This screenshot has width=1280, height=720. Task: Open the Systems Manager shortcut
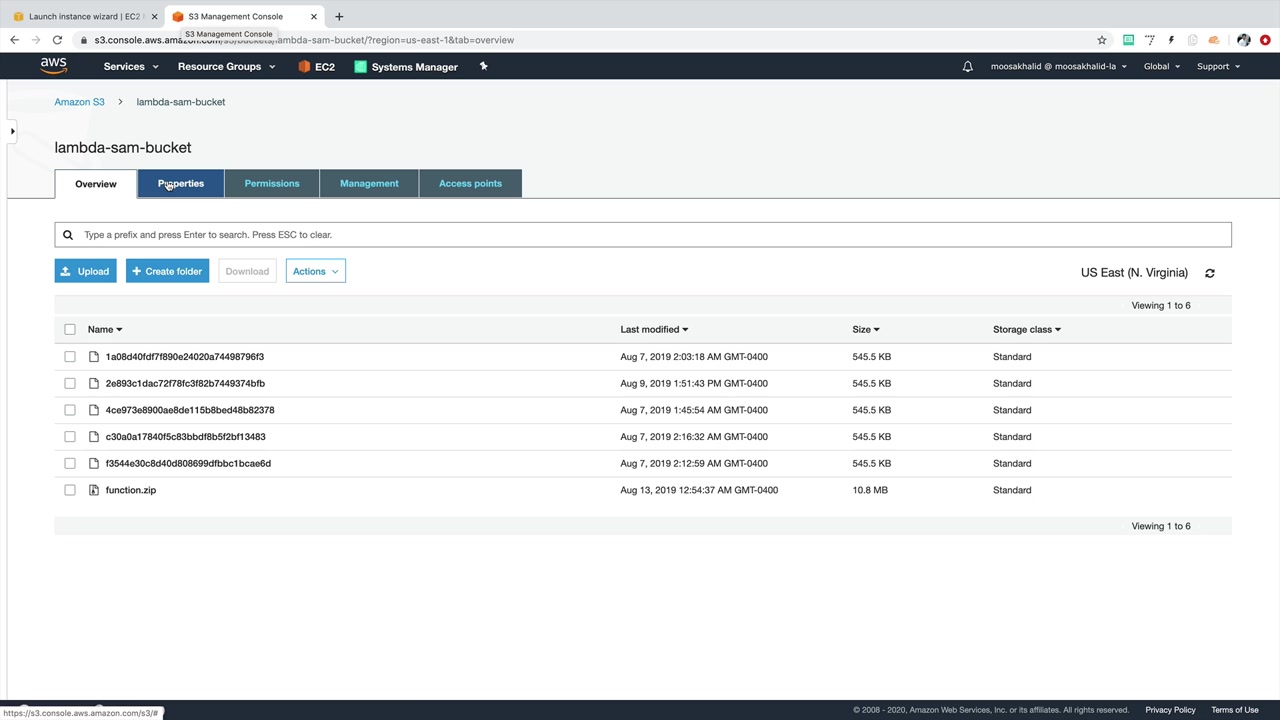tap(406, 67)
